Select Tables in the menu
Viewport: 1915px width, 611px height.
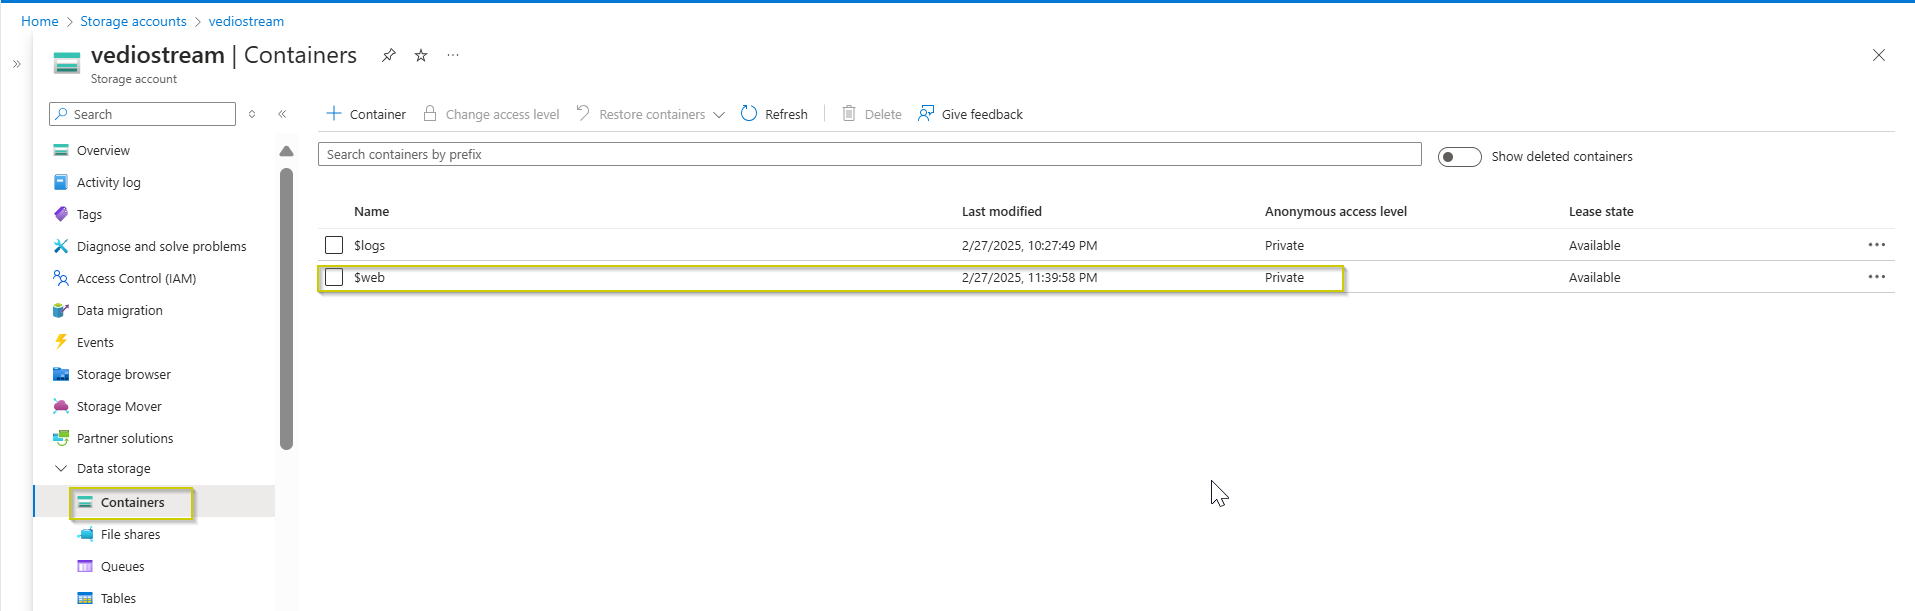point(118,598)
